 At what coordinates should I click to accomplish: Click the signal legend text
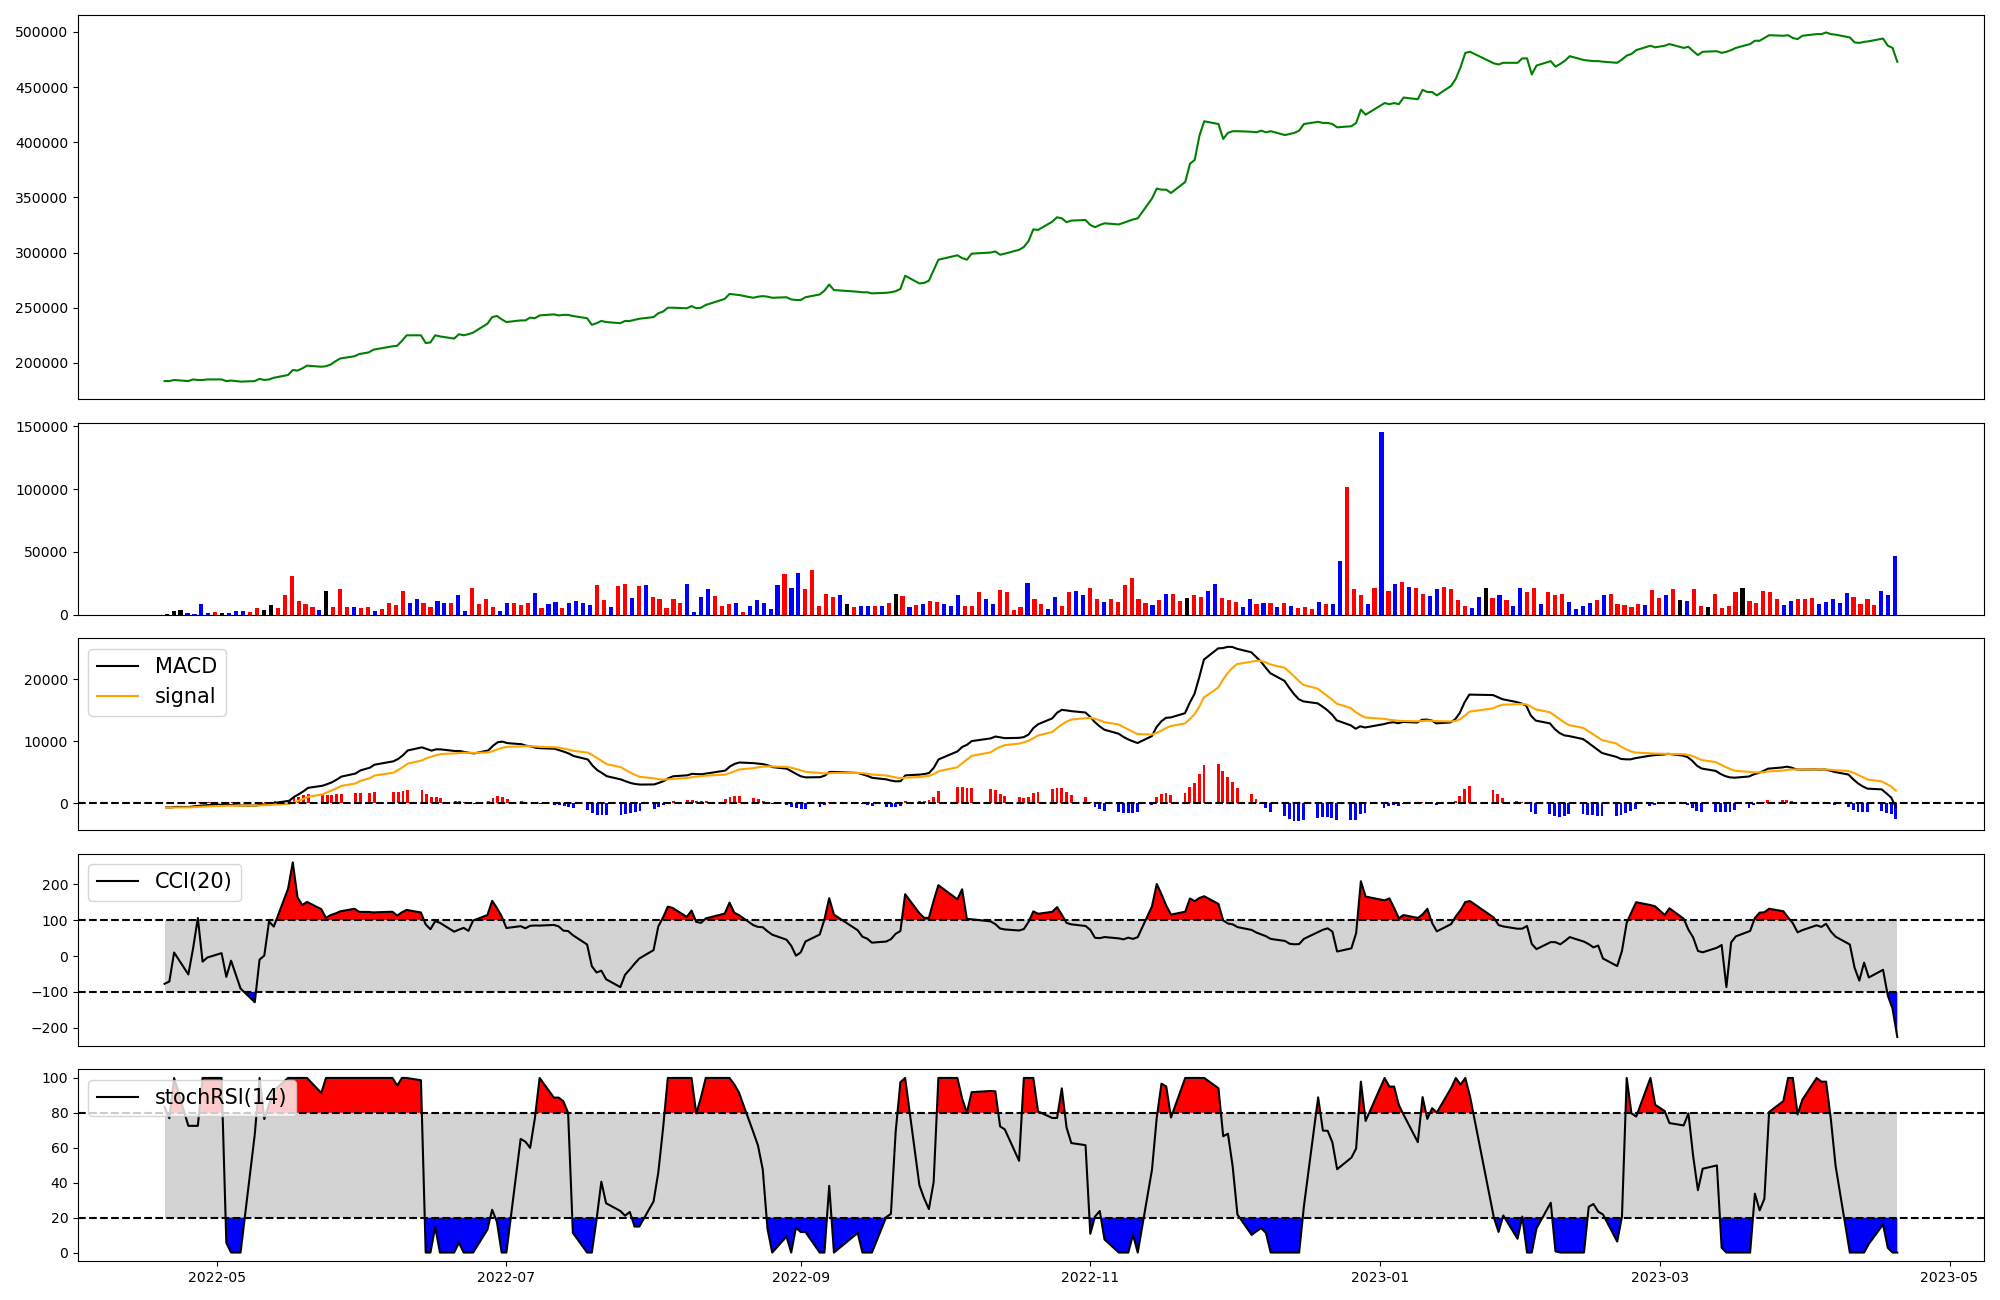(x=185, y=696)
